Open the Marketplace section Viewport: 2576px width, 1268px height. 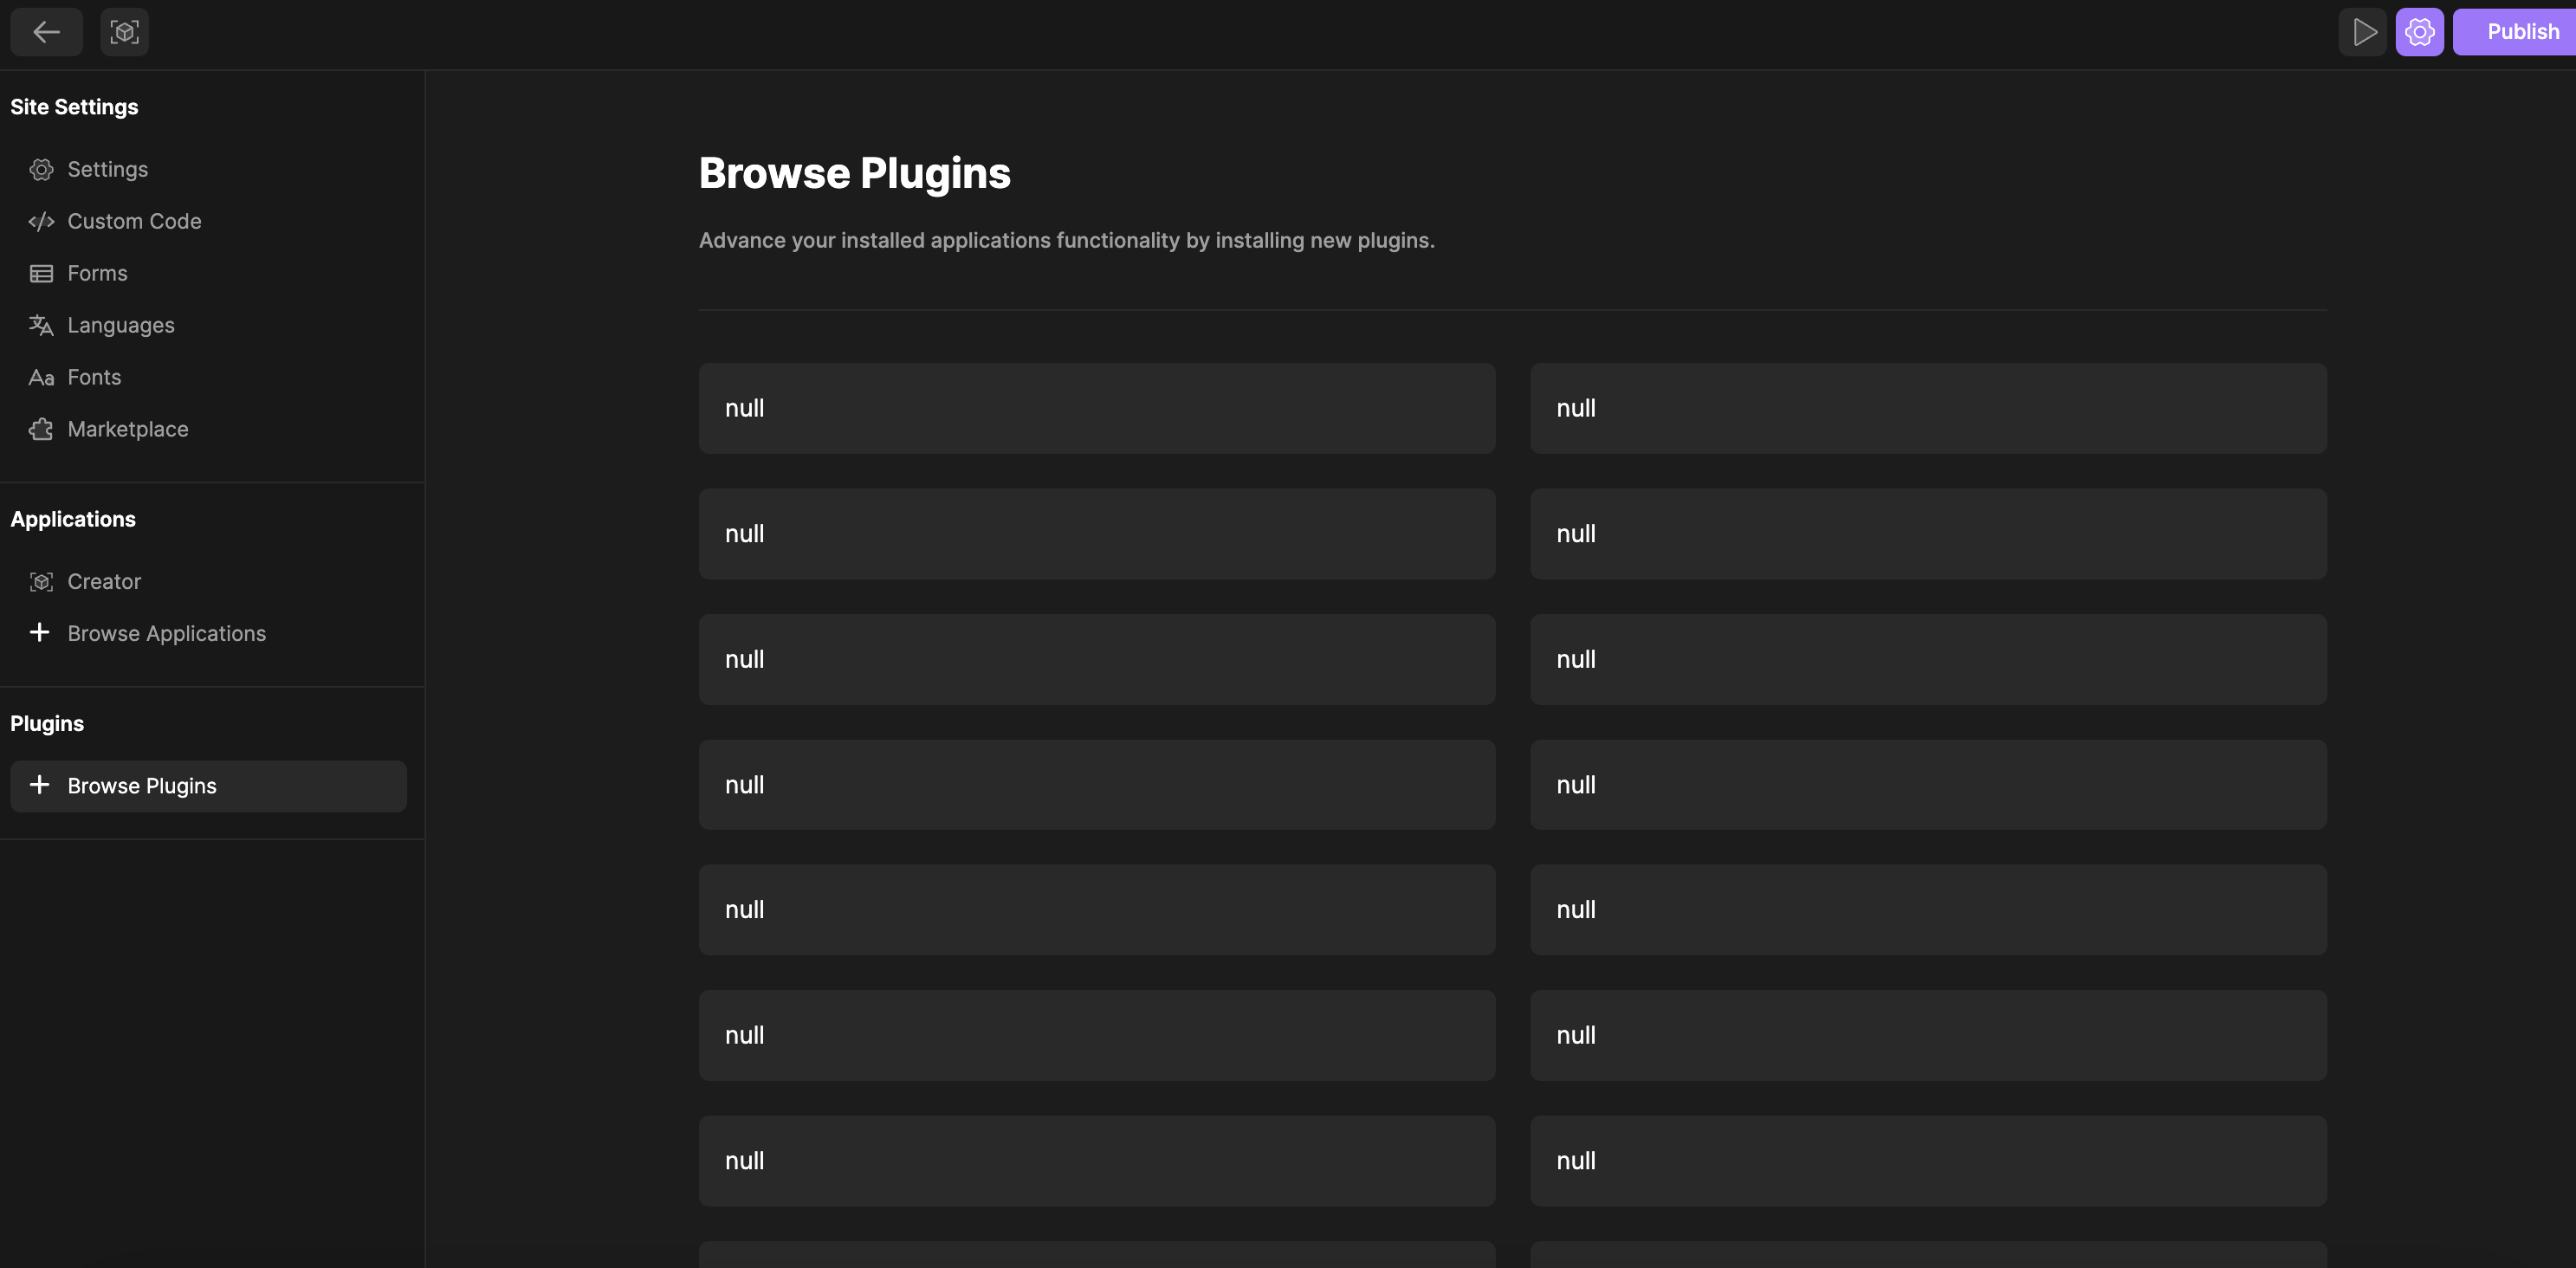208,430
